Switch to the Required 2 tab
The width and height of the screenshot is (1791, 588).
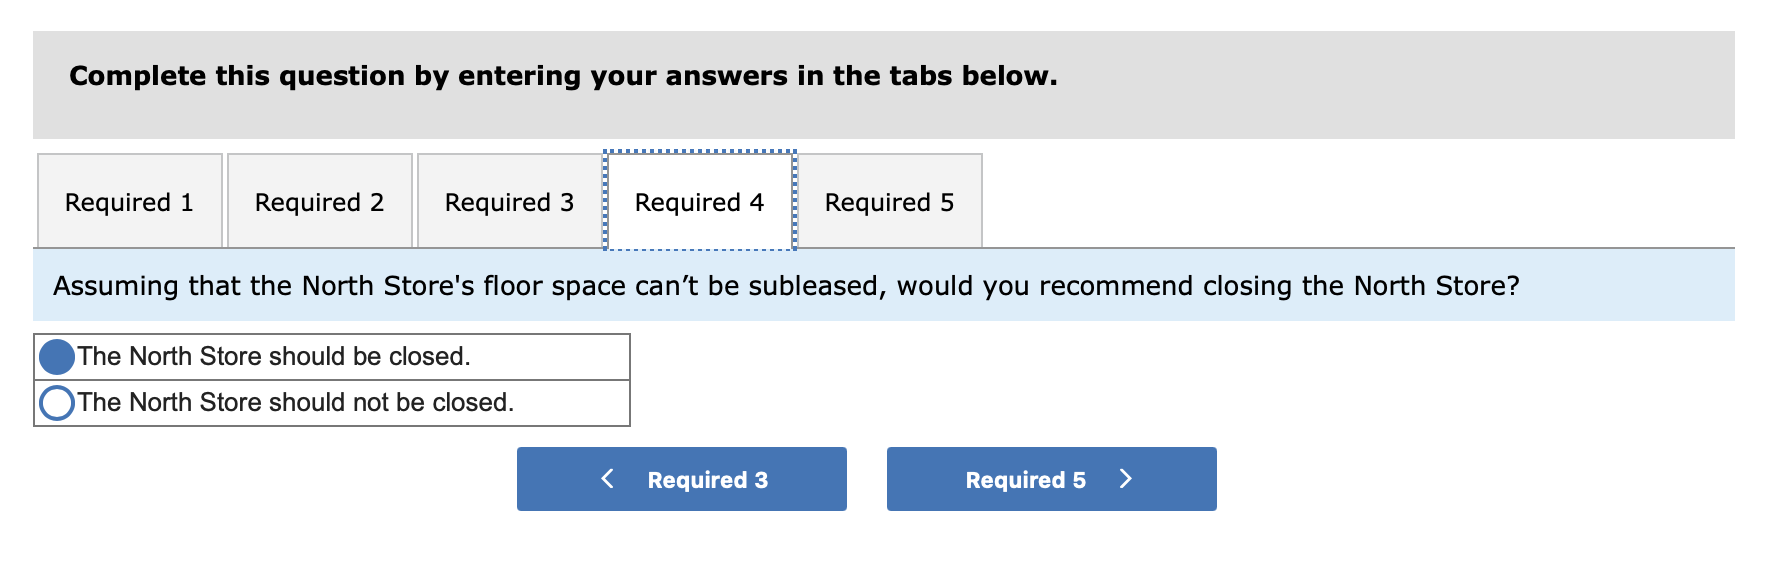319,202
